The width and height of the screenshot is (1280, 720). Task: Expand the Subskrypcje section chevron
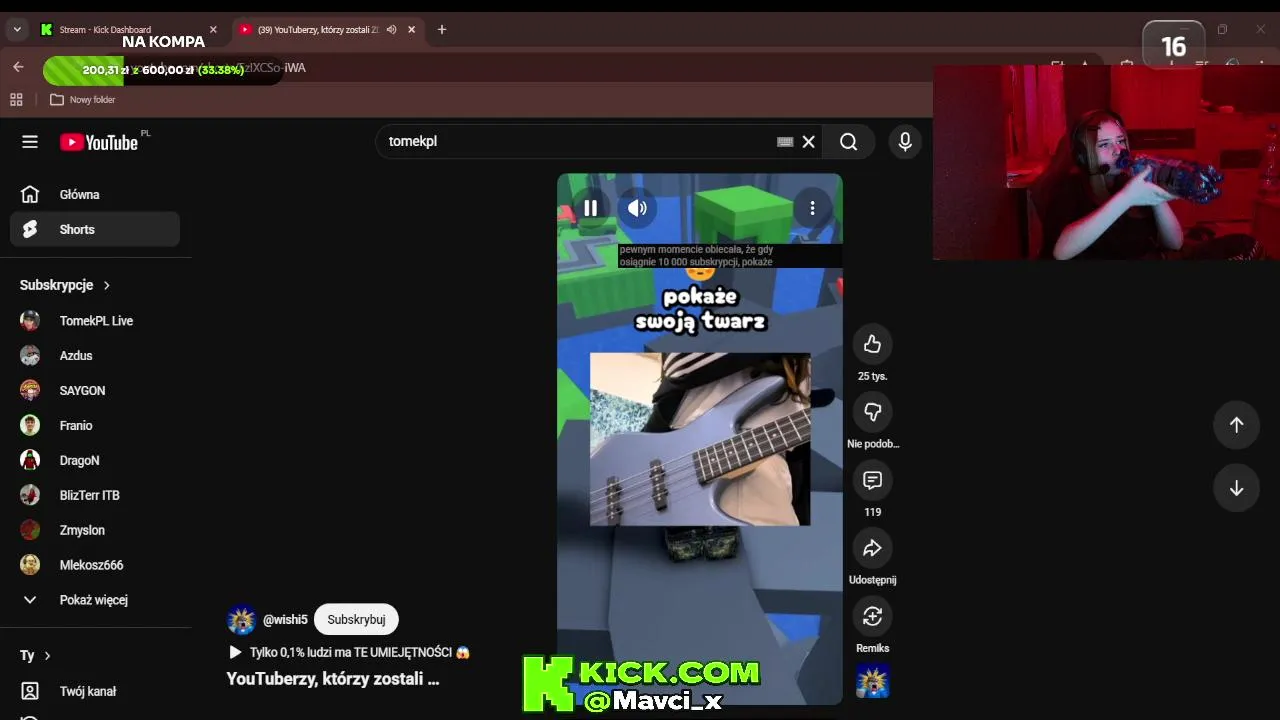pyautogui.click(x=107, y=285)
